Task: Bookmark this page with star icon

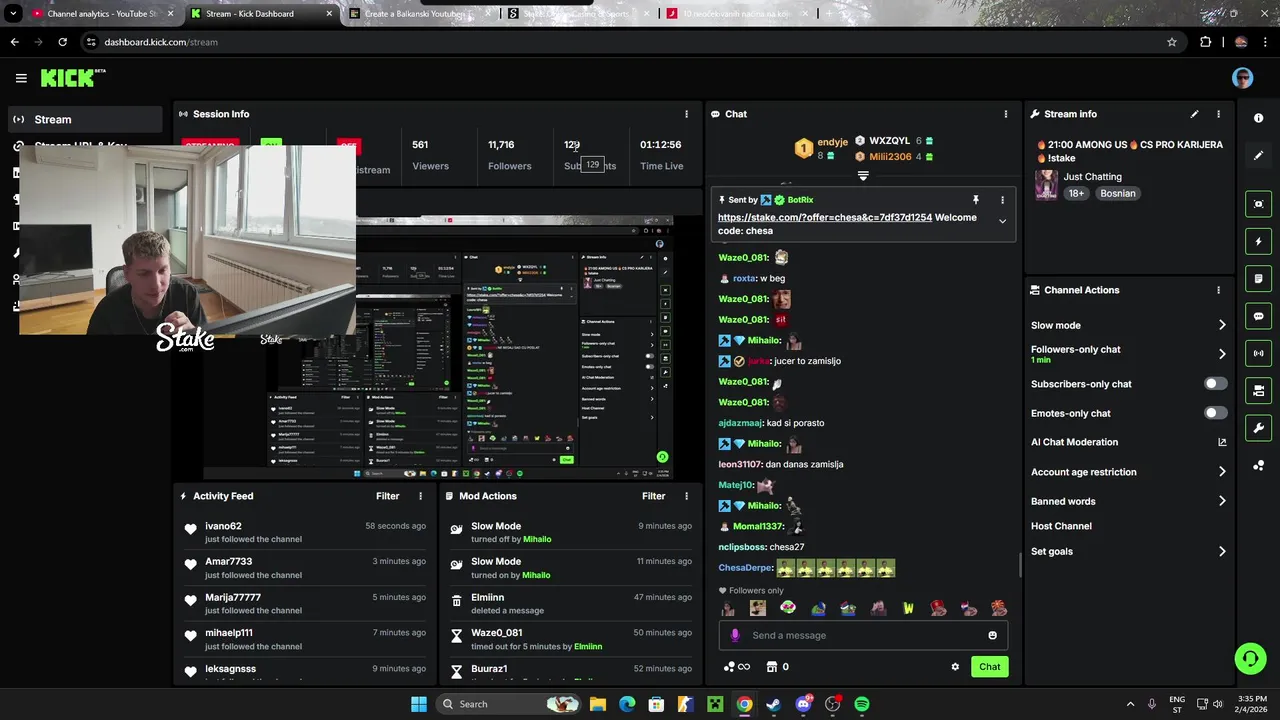Action: [1172, 42]
